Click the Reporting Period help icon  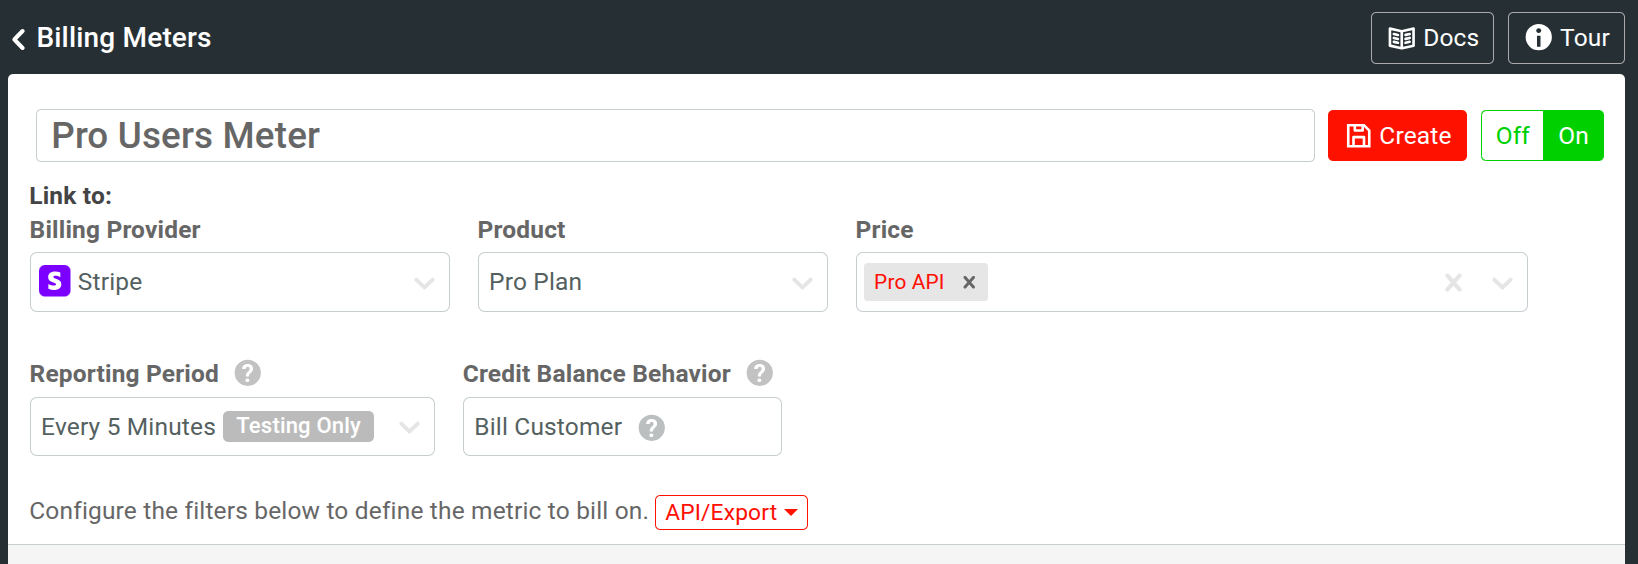point(248,373)
